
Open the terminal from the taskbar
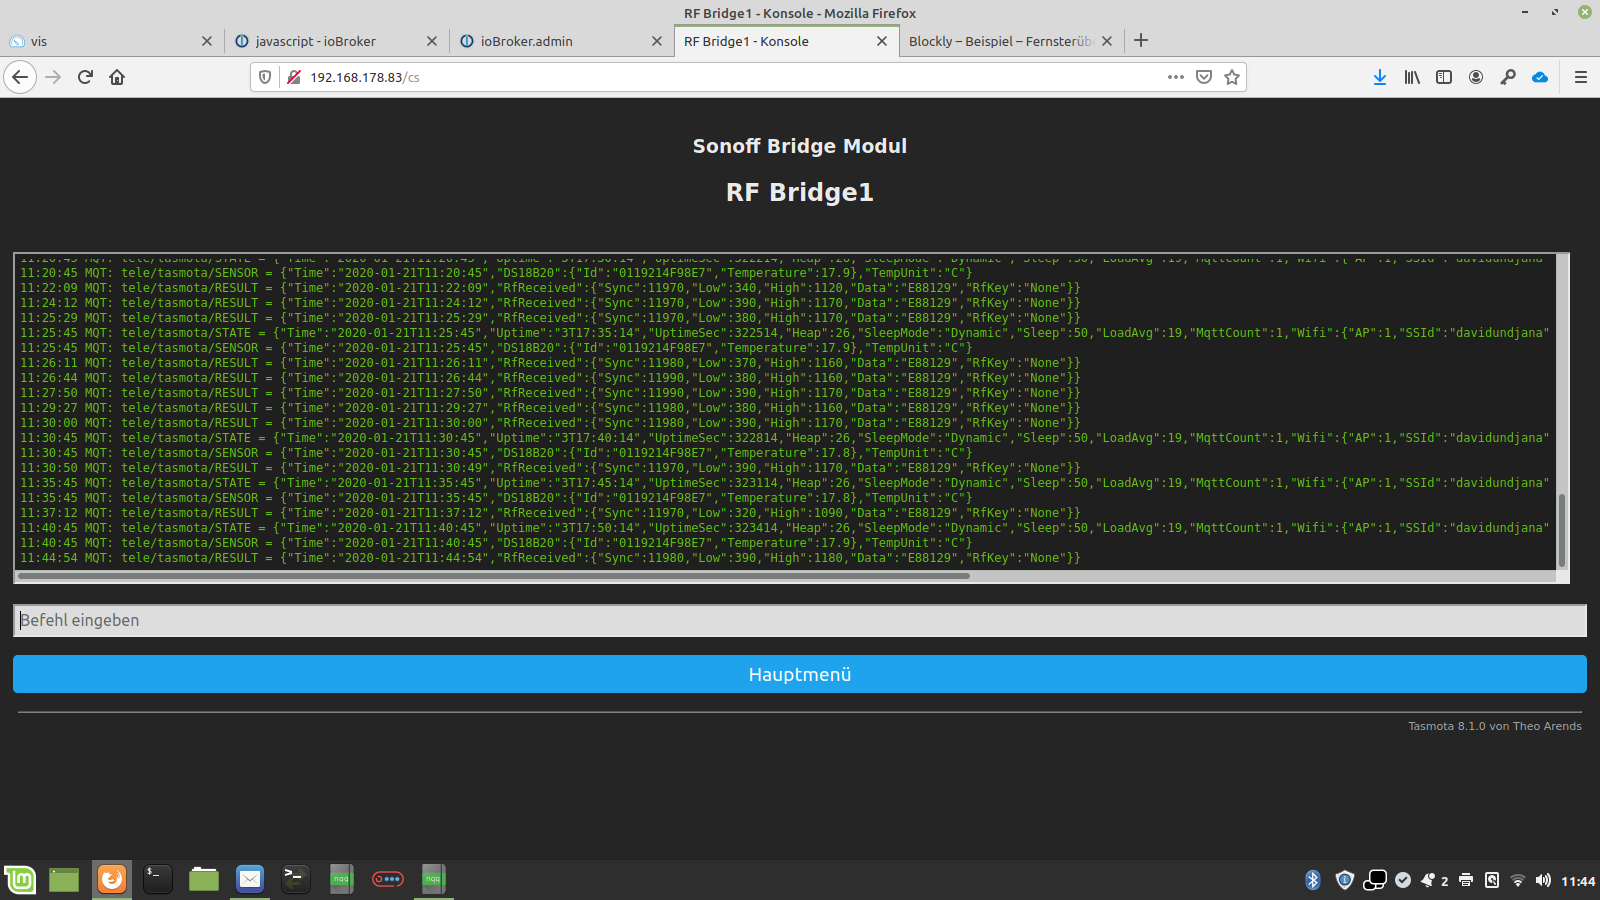point(158,879)
